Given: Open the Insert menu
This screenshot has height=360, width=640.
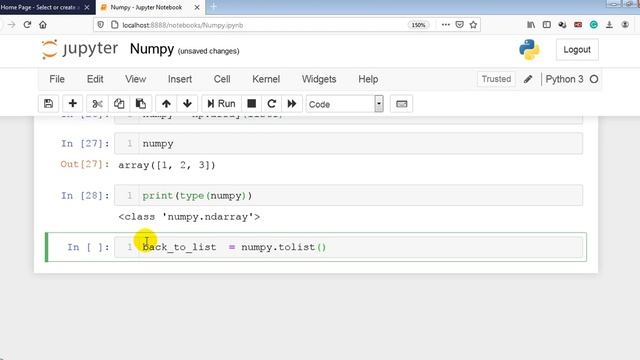Looking at the screenshot, I should (180, 79).
